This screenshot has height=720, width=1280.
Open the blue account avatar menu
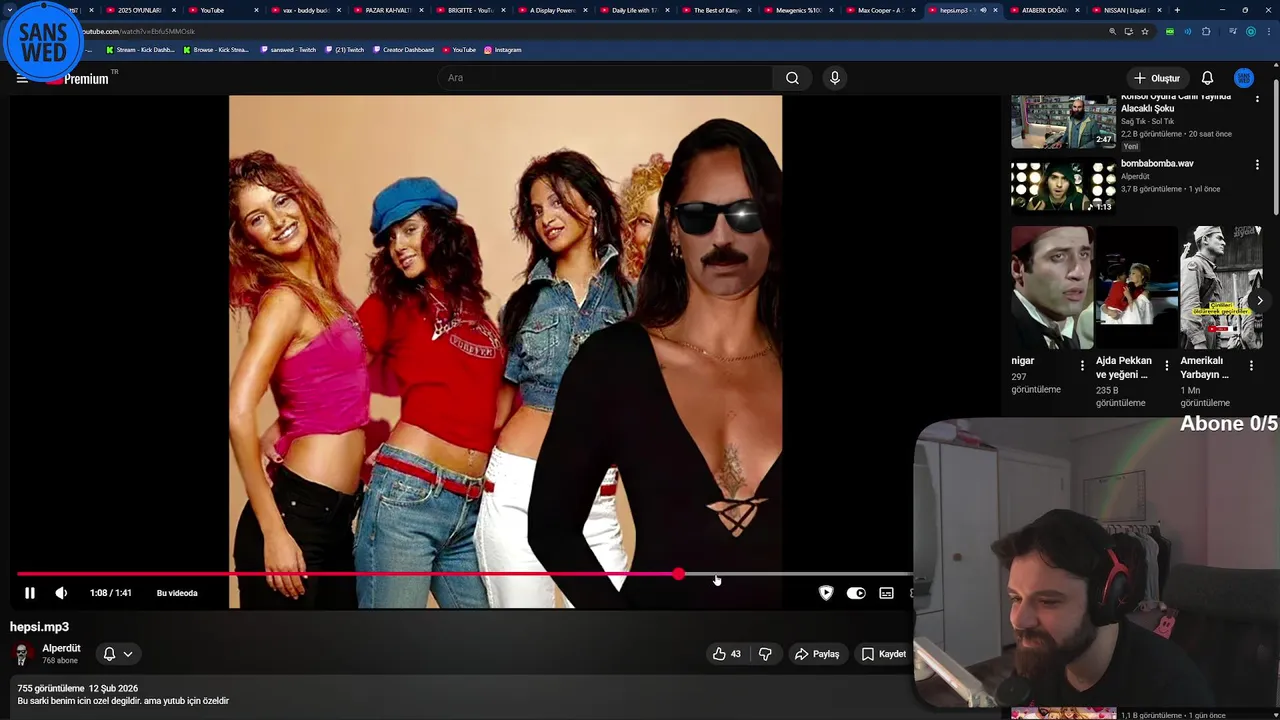coord(1244,78)
